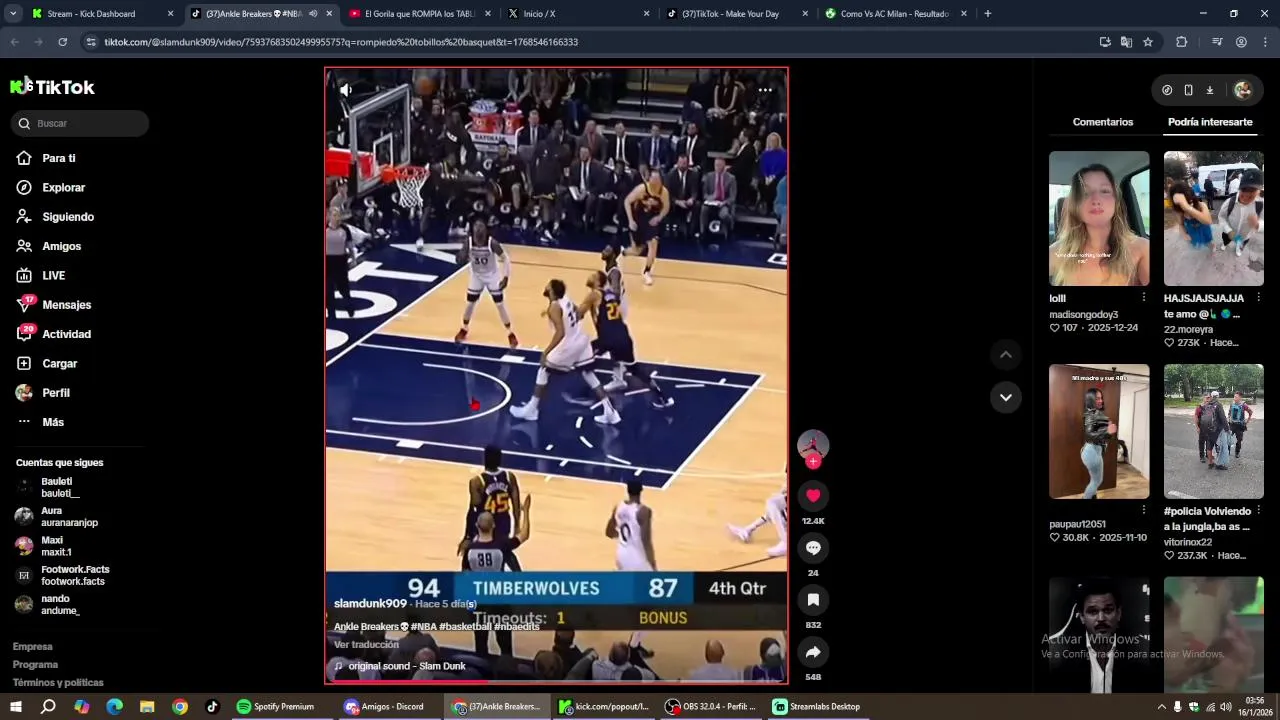Image resolution: width=1280 pixels, height=720 pixels.
Task: Open the slamdunk909 username link
Action: point(370,604)
